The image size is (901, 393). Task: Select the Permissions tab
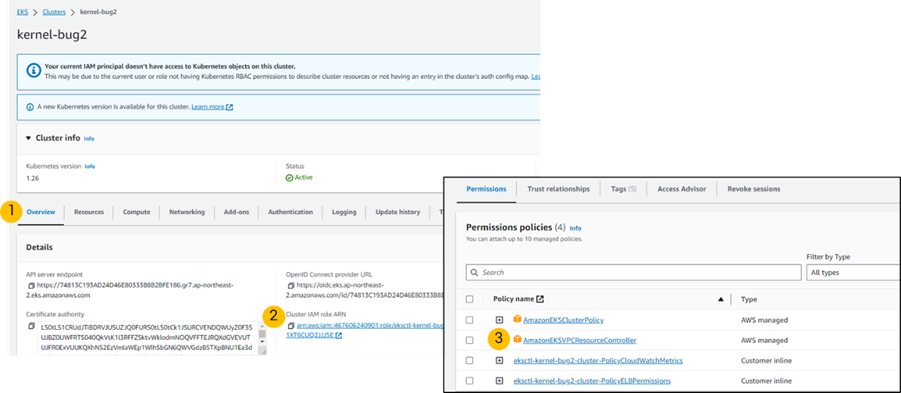486,189
